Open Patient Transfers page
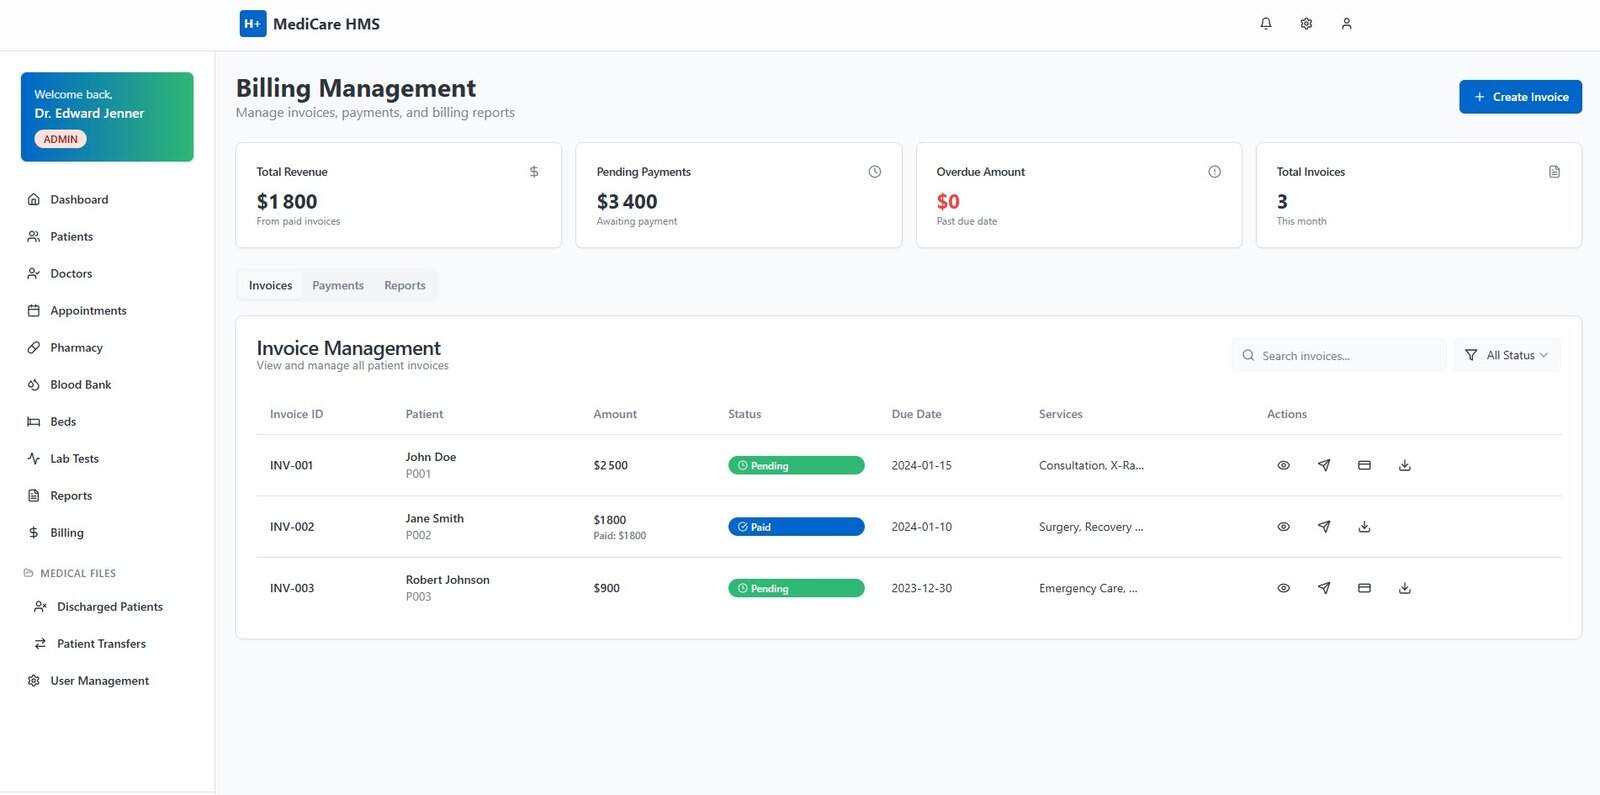1600x795 pixels. [111, 644]
